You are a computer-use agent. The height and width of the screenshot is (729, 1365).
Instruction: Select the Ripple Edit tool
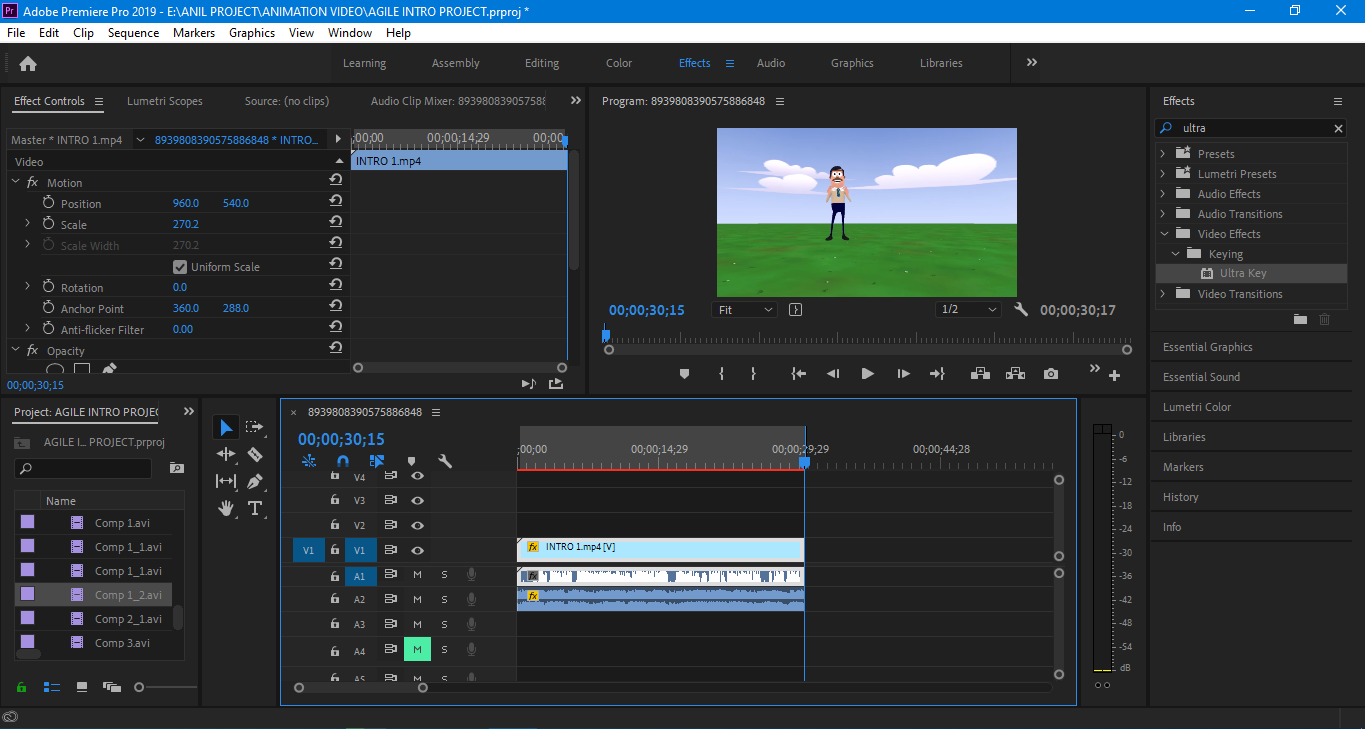point(226,455)
